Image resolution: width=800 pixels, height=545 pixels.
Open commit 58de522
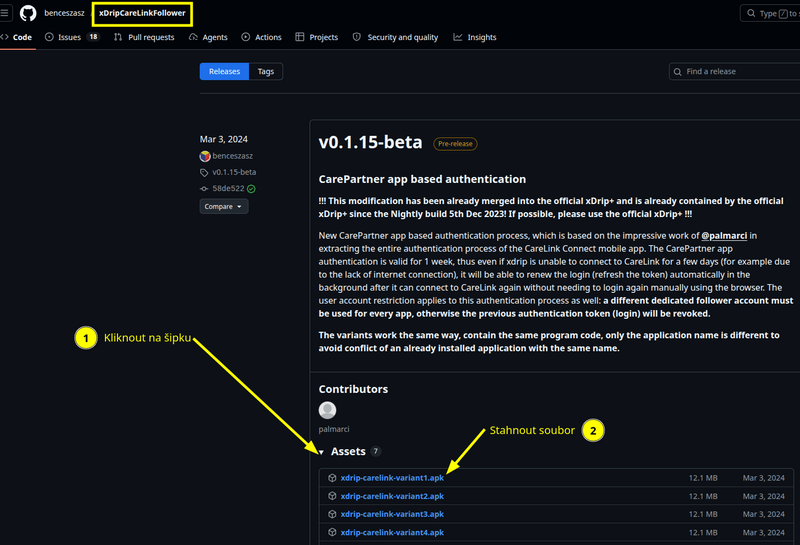coord(228,189)
